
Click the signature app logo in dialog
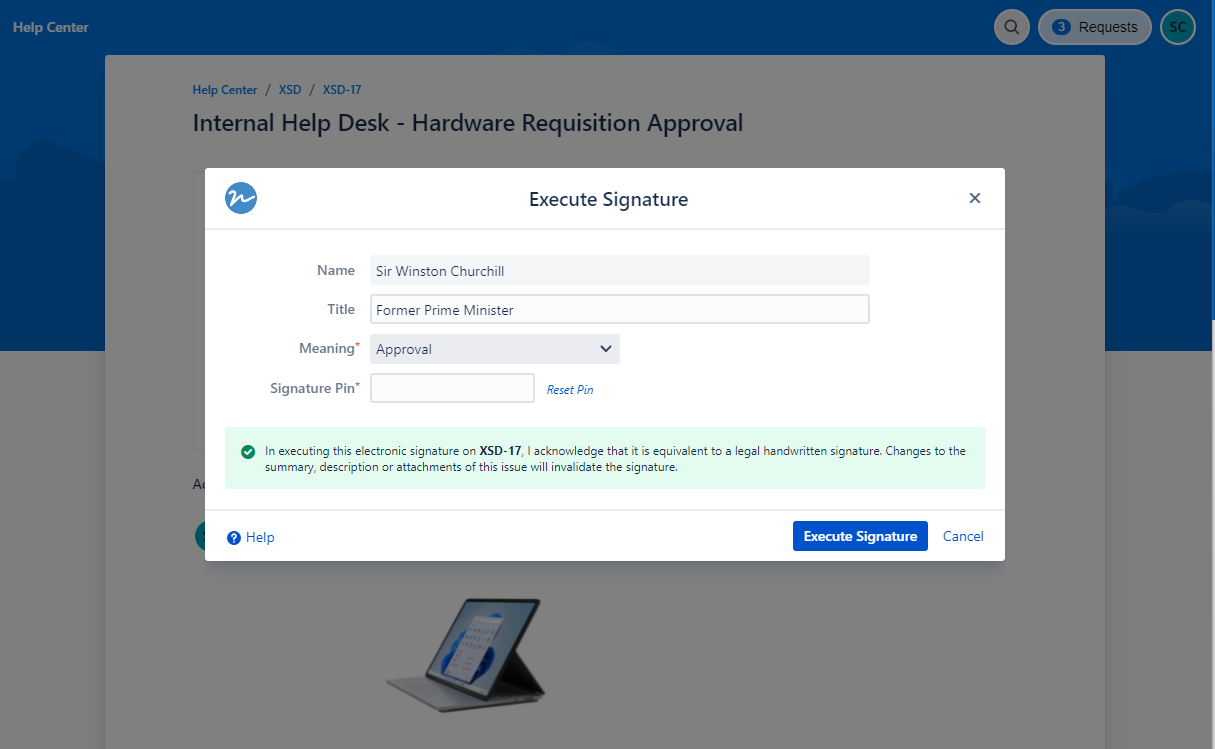(x=241, y=198)
